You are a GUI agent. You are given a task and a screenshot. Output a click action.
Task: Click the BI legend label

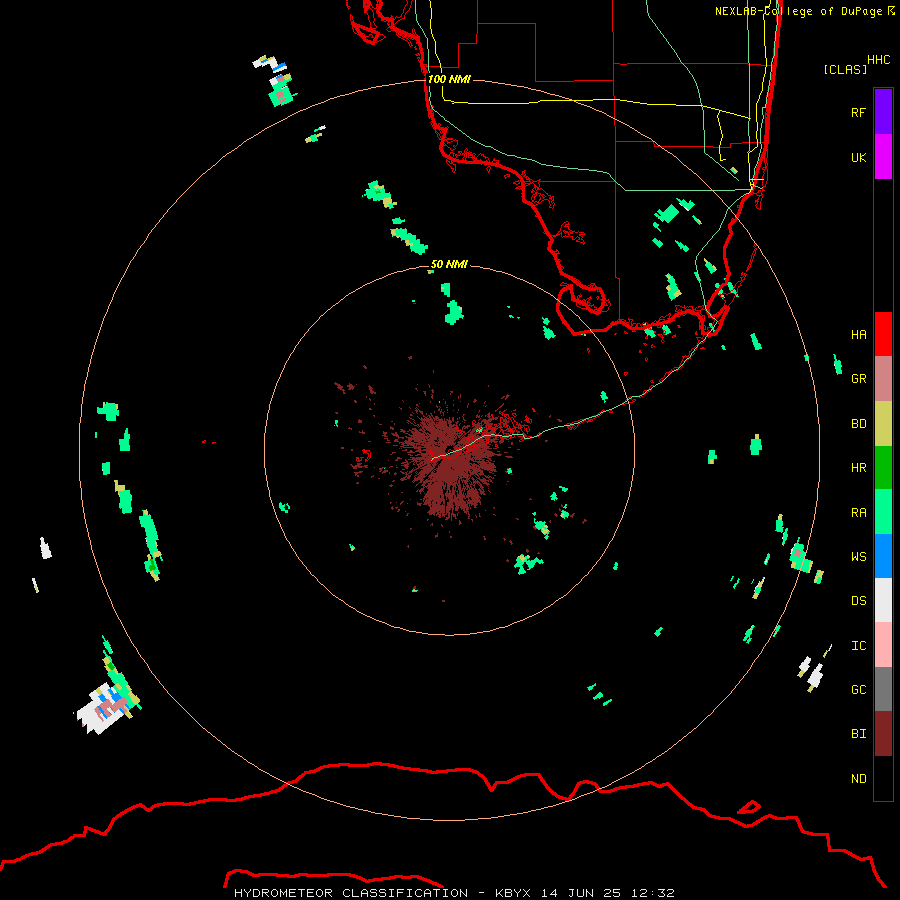[x=858, y=734]
